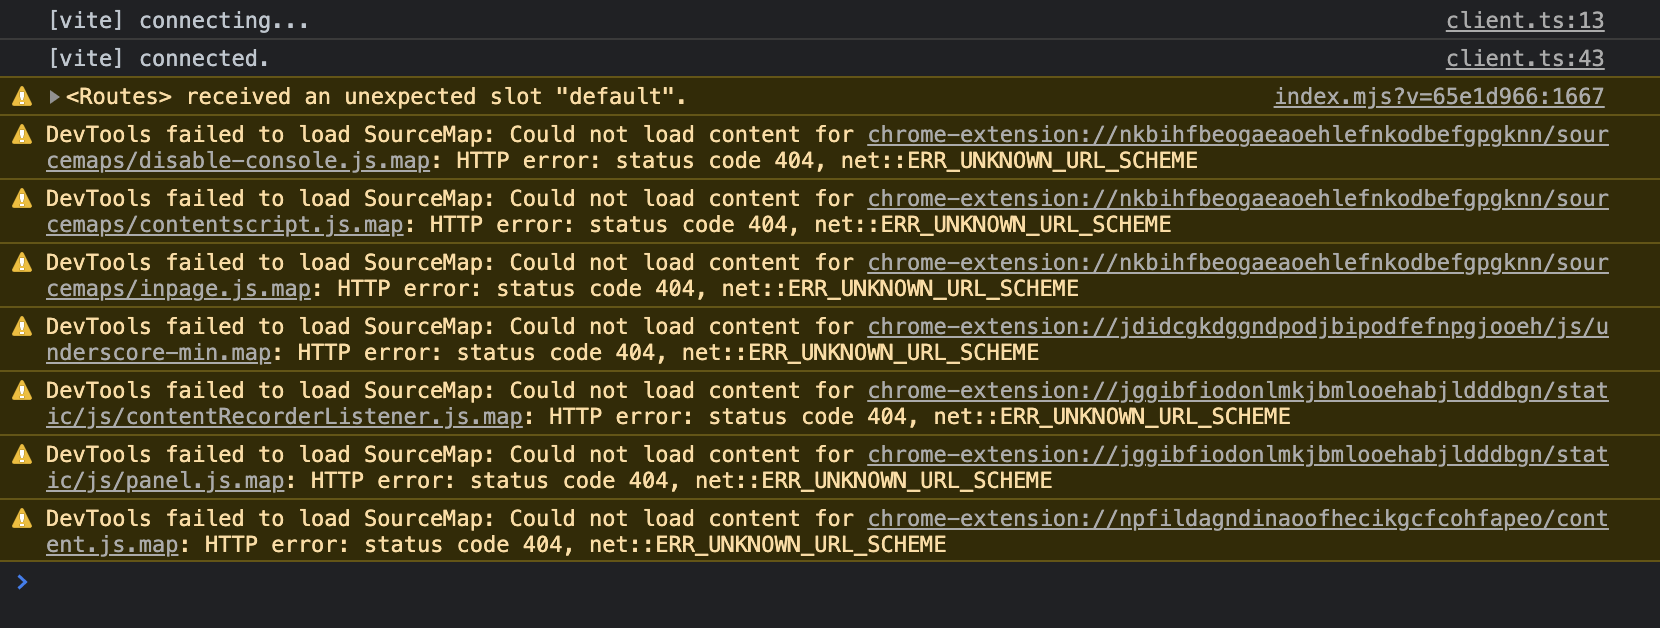Click the warning icon beside contentRecorderListener error
This screenshot has height=628, width=1660.
pos(22,390)
